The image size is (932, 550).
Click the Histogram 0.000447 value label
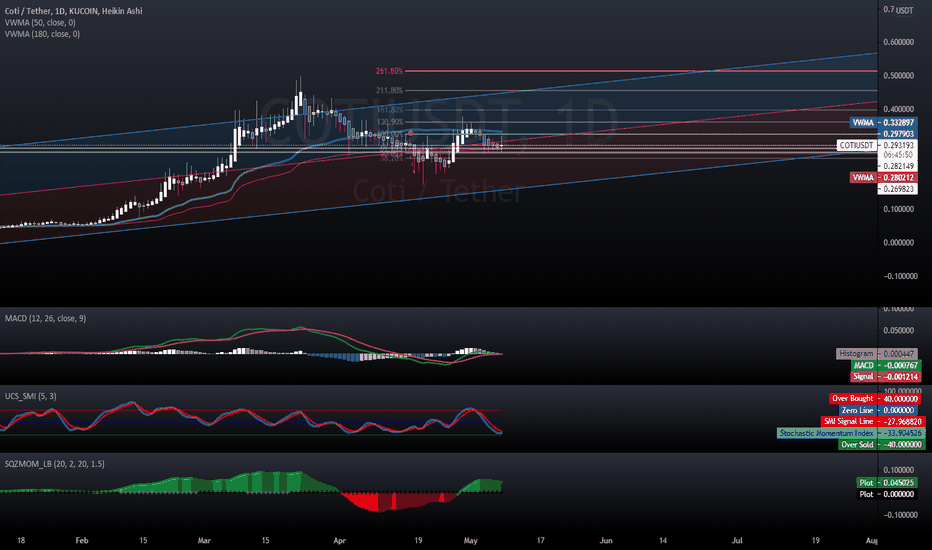click(877, 353)
